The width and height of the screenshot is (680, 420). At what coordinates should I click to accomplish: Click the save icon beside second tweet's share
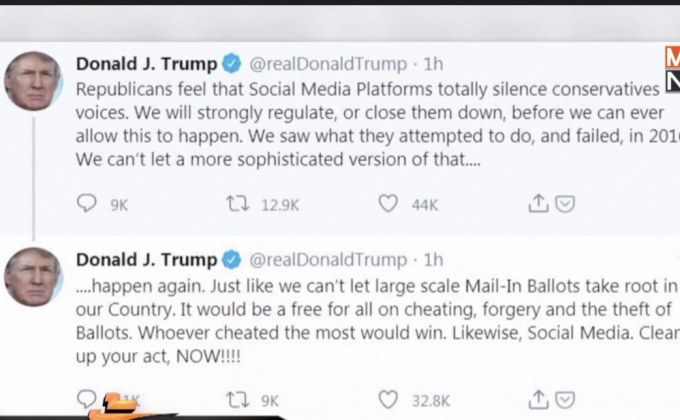565,400
